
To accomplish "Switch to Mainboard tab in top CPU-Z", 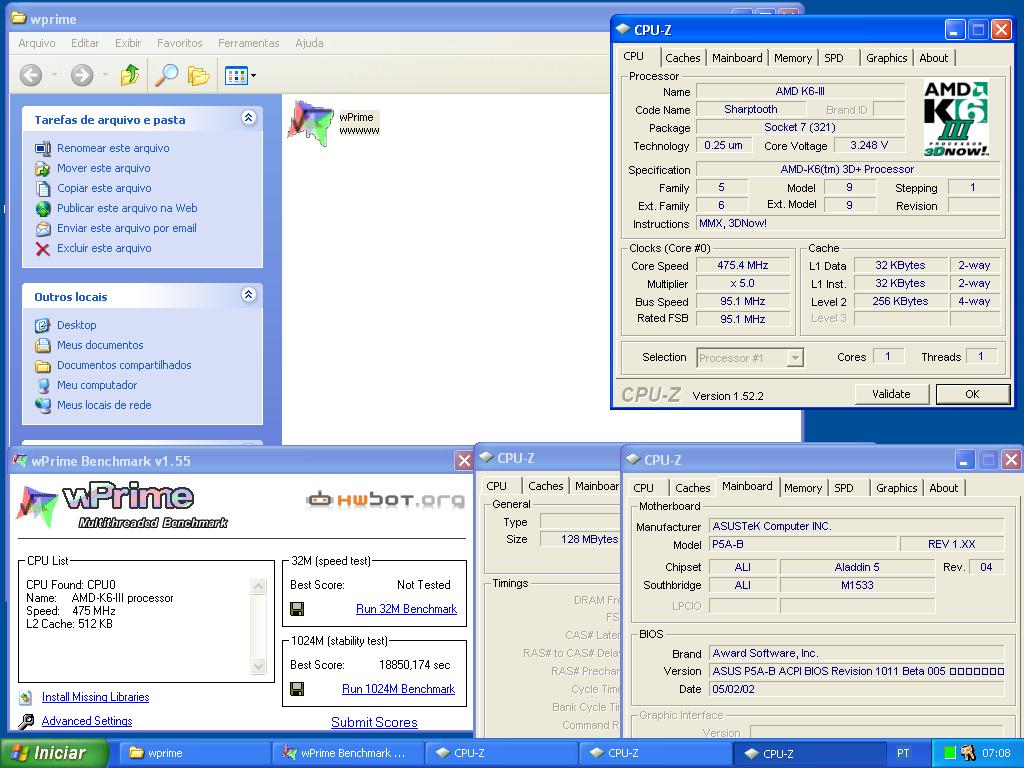I will [x=737, y=58].
